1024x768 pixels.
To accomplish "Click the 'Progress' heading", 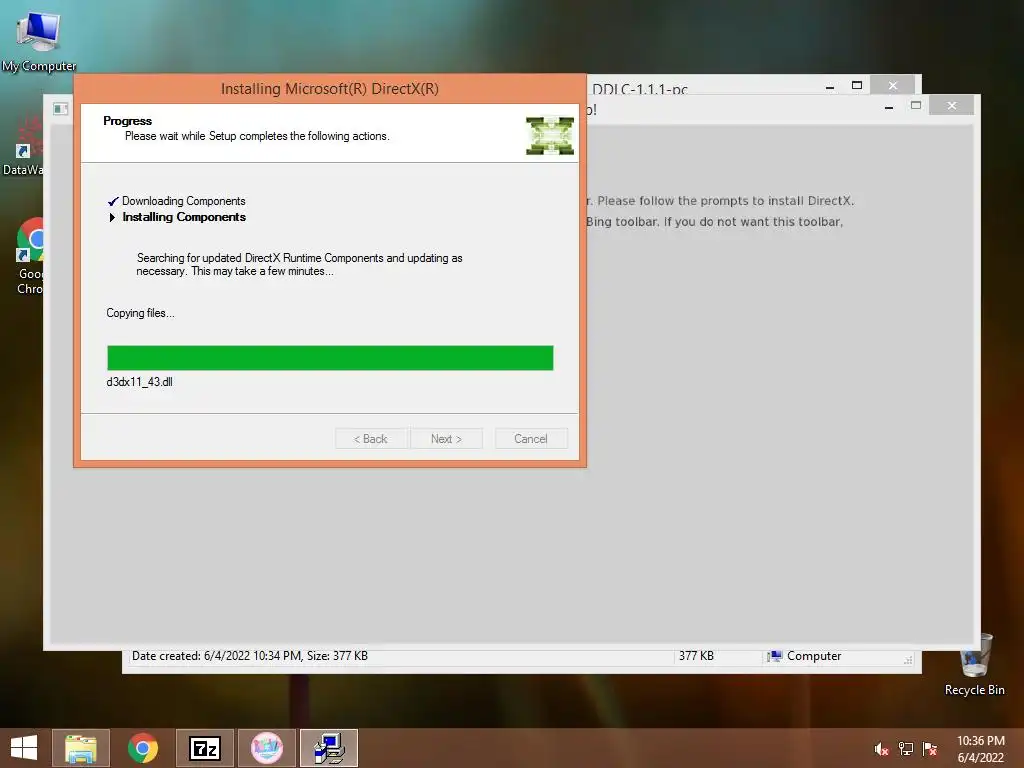I will (127, 121).
